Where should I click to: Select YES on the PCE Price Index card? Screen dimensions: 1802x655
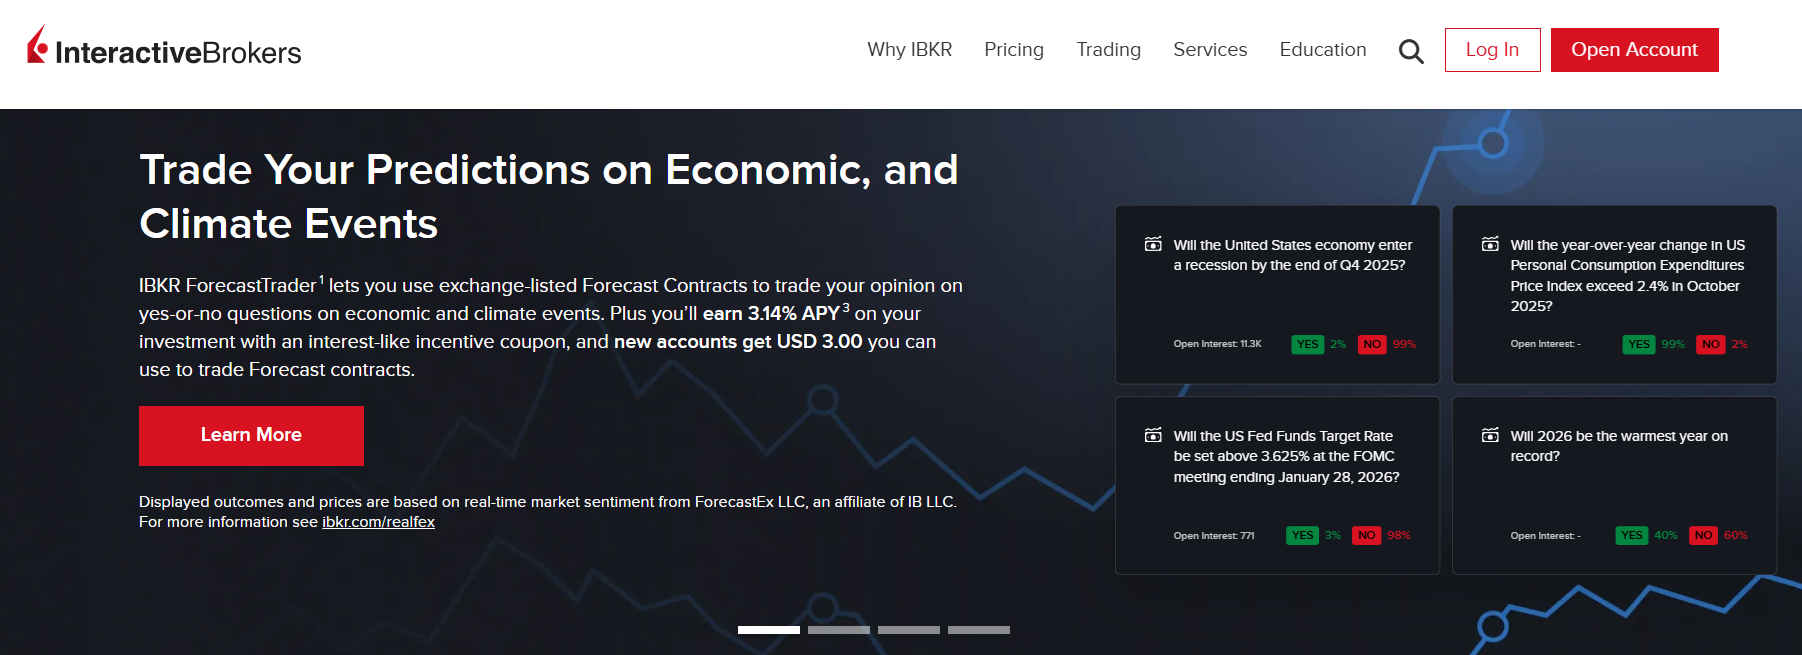[1639, 344]
